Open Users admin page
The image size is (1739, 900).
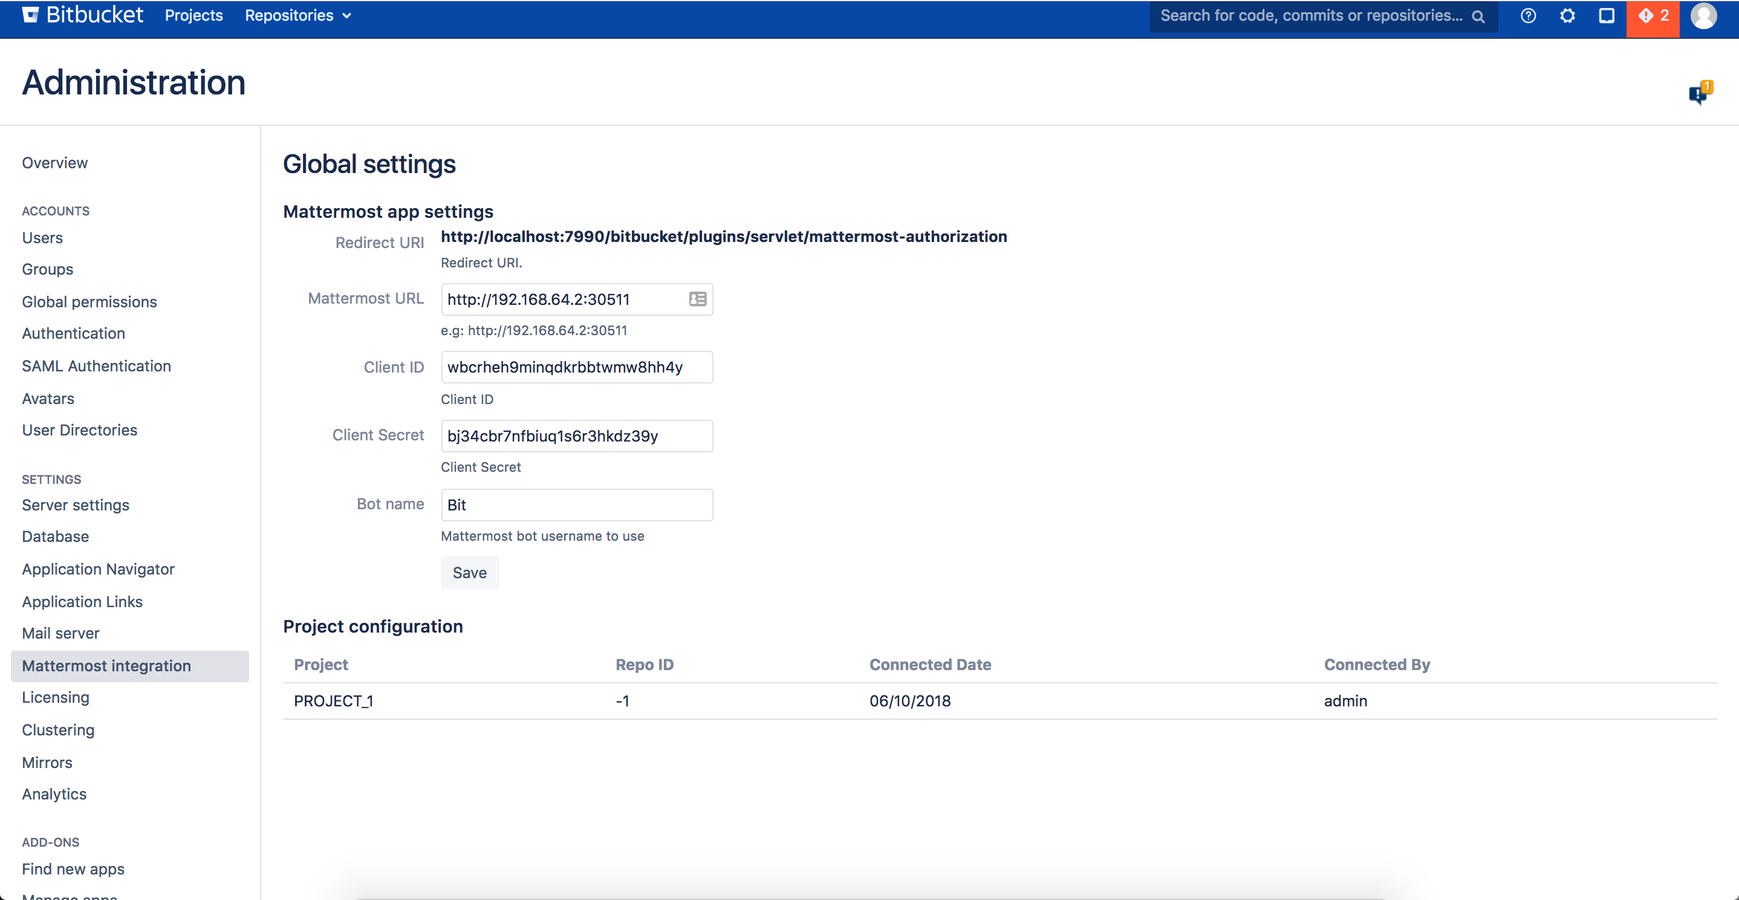[42, 238]
